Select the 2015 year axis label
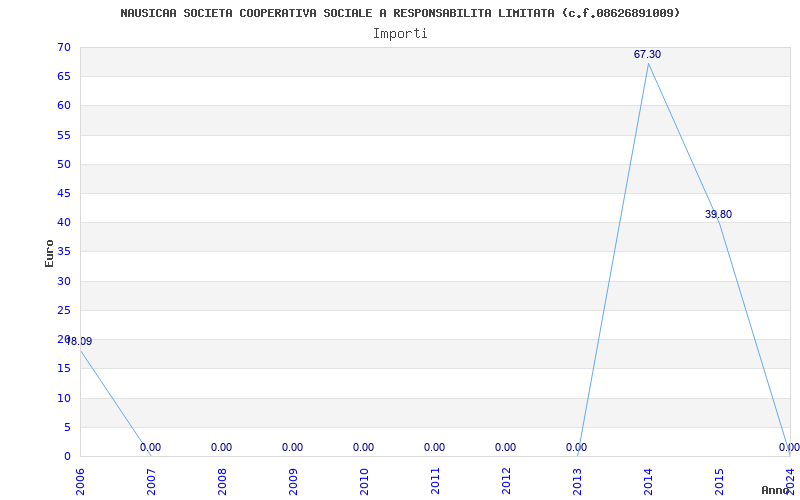Image resolution: width=800 pixels, height=500 pixels. coord(719,481)
